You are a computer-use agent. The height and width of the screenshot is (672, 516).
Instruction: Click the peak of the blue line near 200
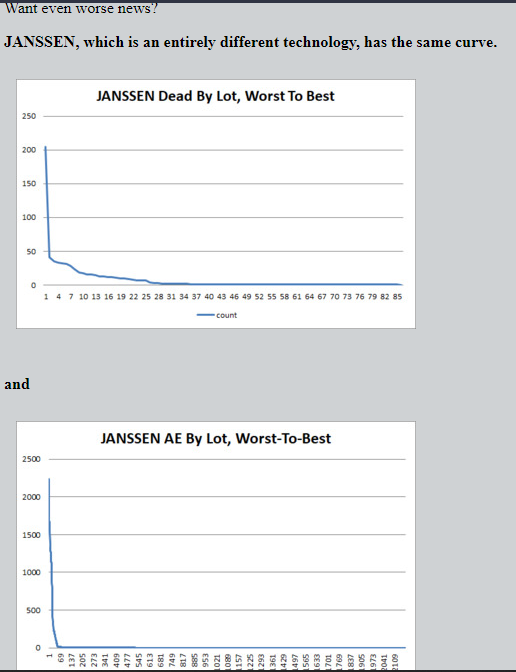click(x=45, y=147)
